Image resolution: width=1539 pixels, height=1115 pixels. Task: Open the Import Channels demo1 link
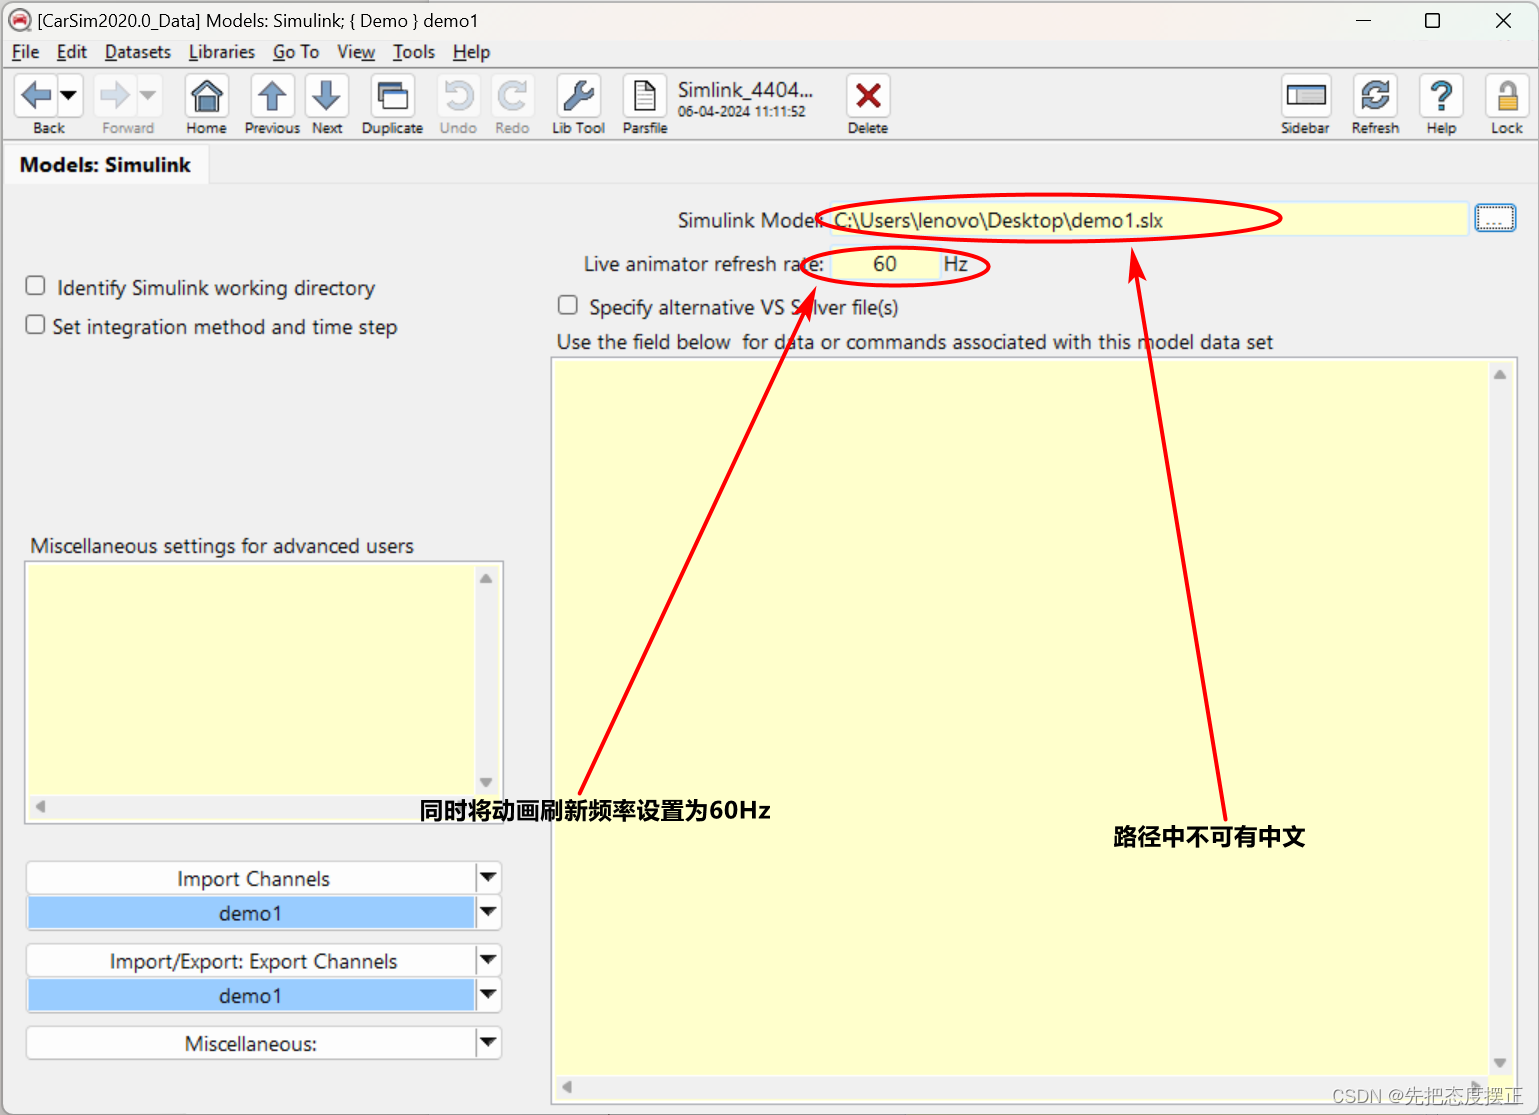point(251,912)
